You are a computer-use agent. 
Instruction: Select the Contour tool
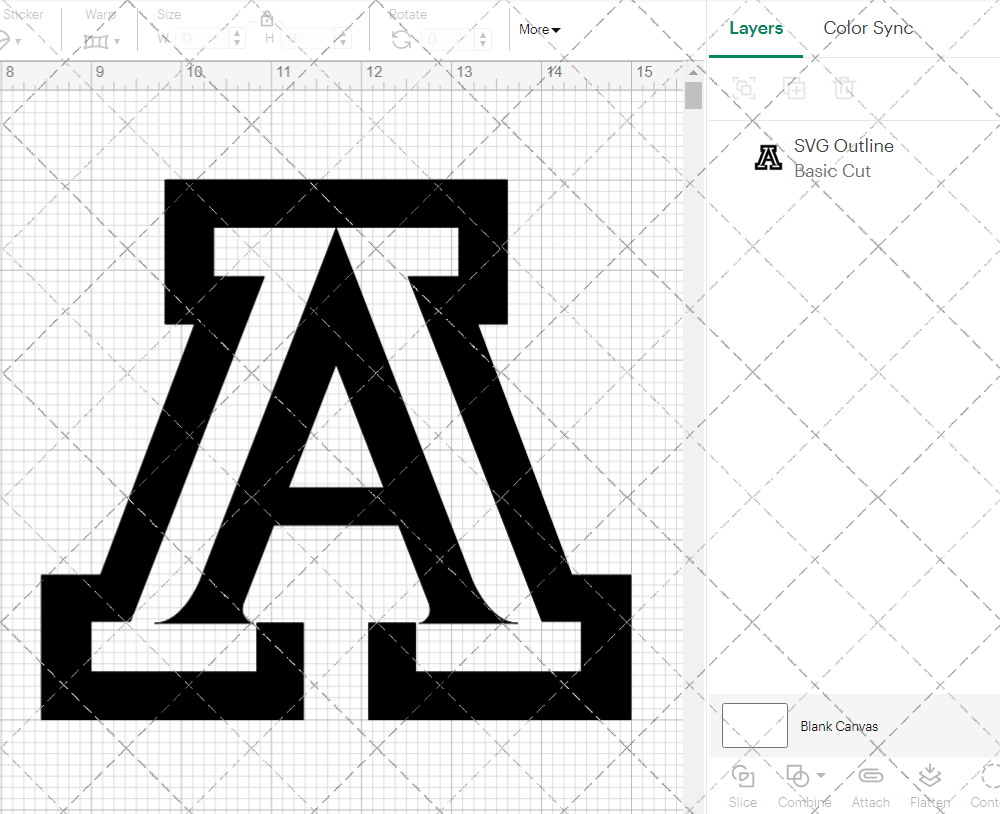[988, 785]
